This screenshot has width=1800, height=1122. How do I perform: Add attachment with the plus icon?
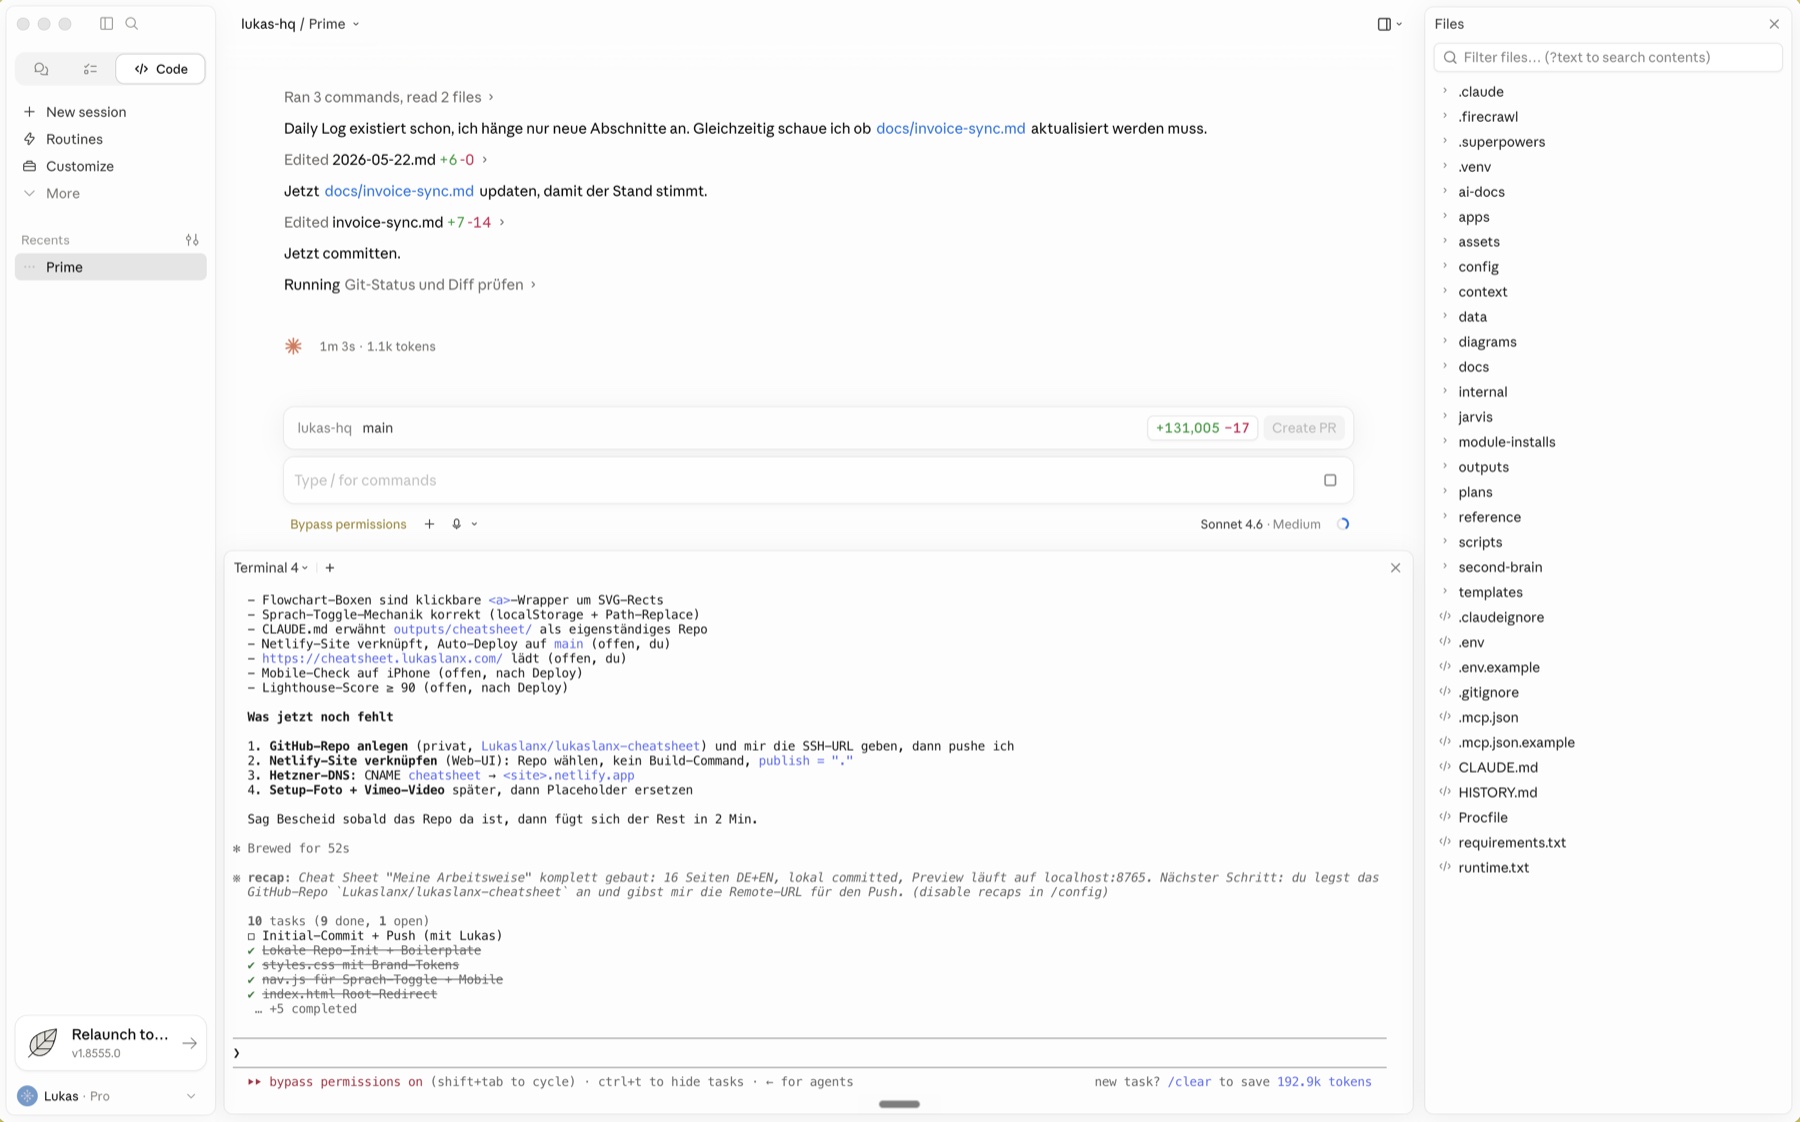coord(429,524)
